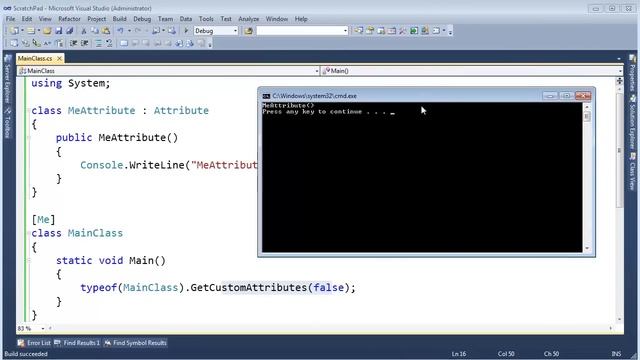Screen dimensions: 640x360
Task: Click the Navigate Forward icon
Action: [x=172, y=31]
